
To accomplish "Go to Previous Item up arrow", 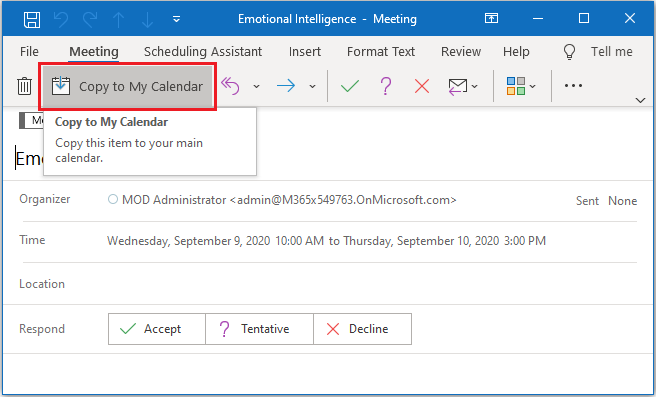I will (119, 19).
